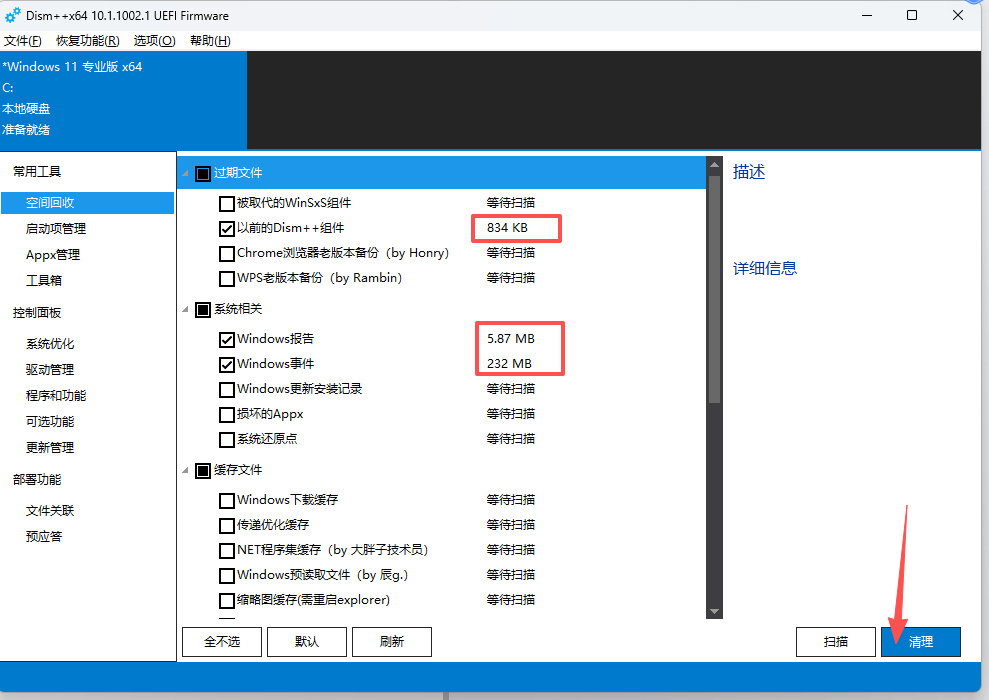Viewport: 989px width, 700px height.
Task: Click the 全不选 button
Action: point(222,642)
